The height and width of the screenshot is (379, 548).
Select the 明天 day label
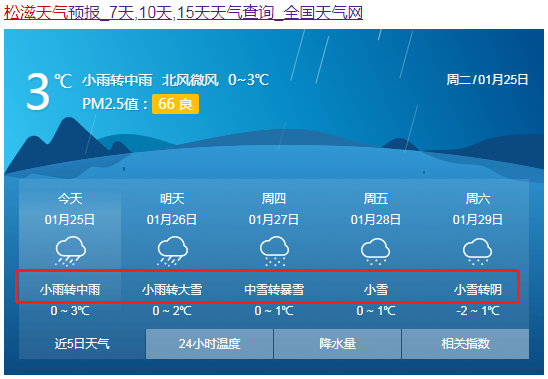click(x=172, y=199)
